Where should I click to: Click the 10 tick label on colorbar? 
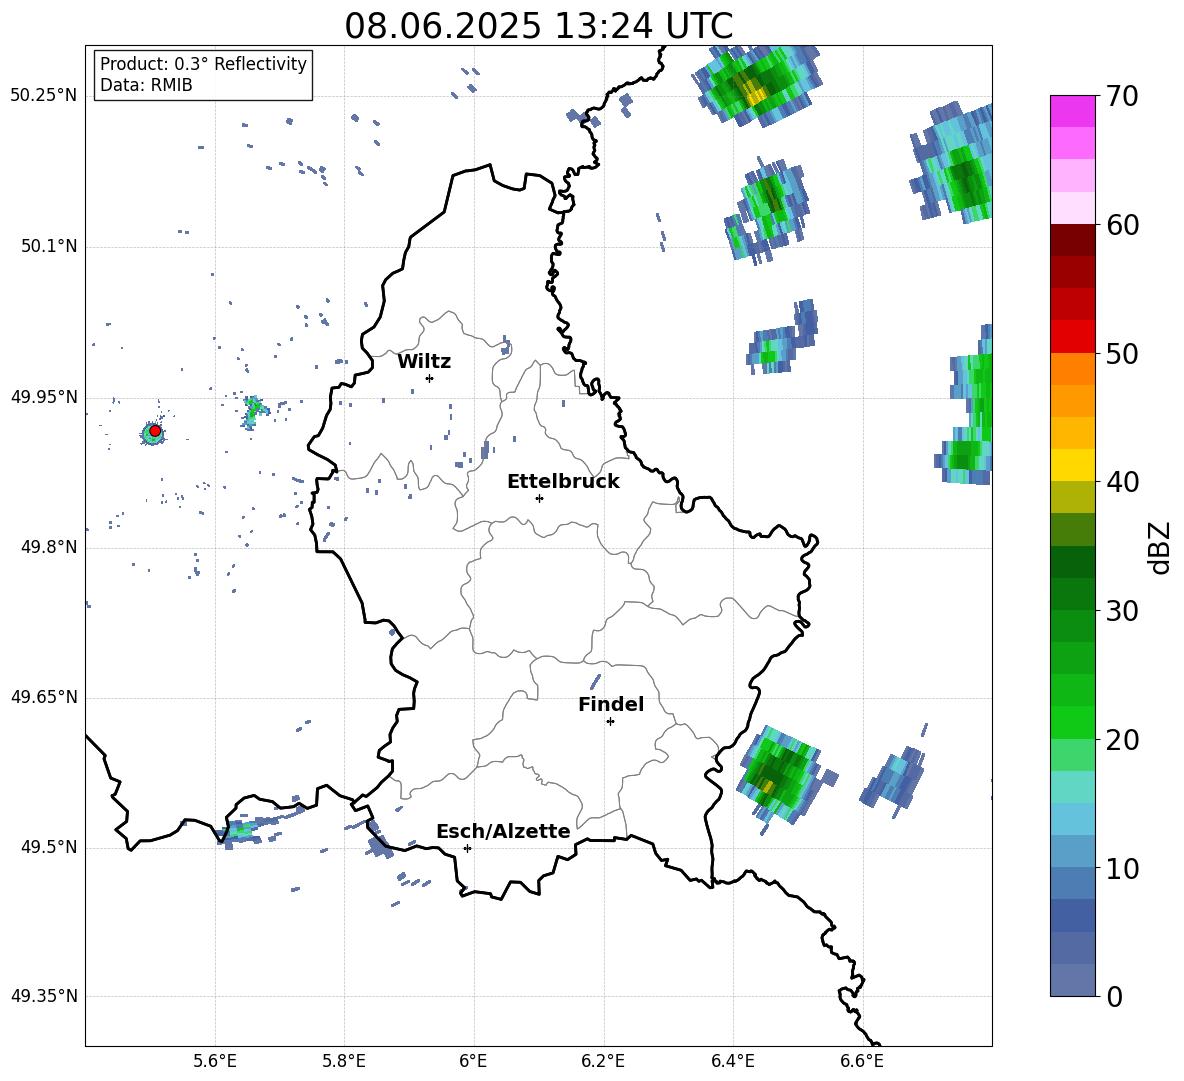(1122, 868)
